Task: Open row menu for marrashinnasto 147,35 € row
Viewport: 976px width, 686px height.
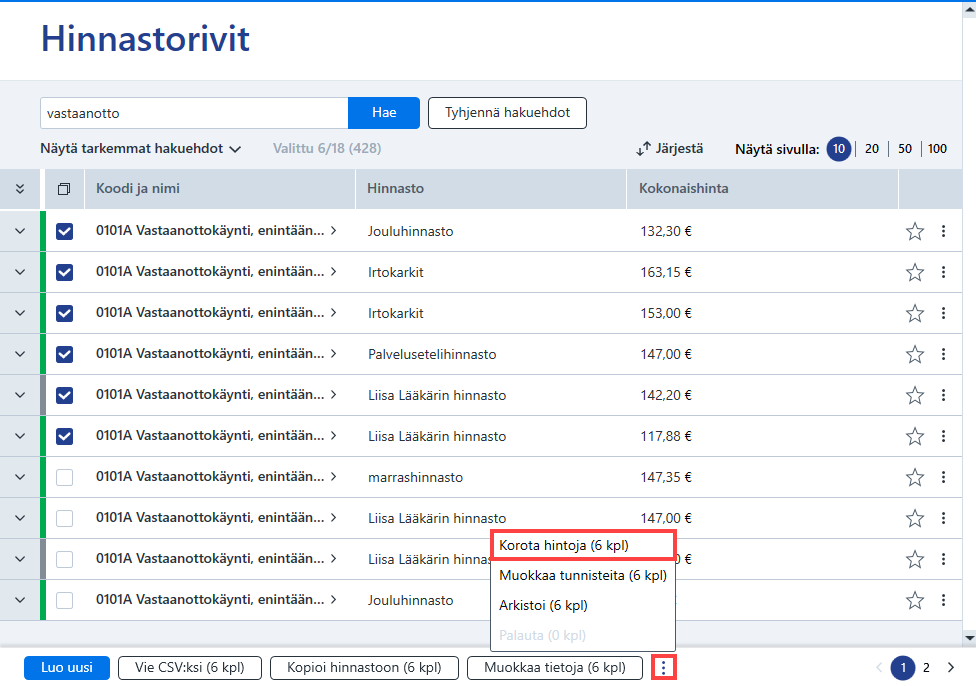Action: pyautogui.click(x=944, y=477)
